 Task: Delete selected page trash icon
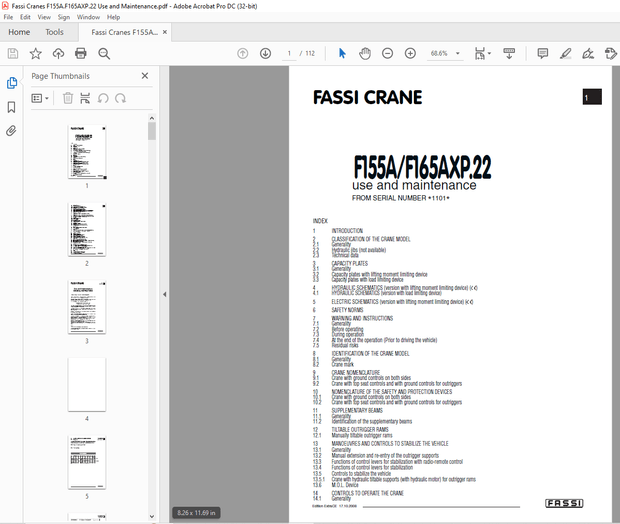click(68, 98)
